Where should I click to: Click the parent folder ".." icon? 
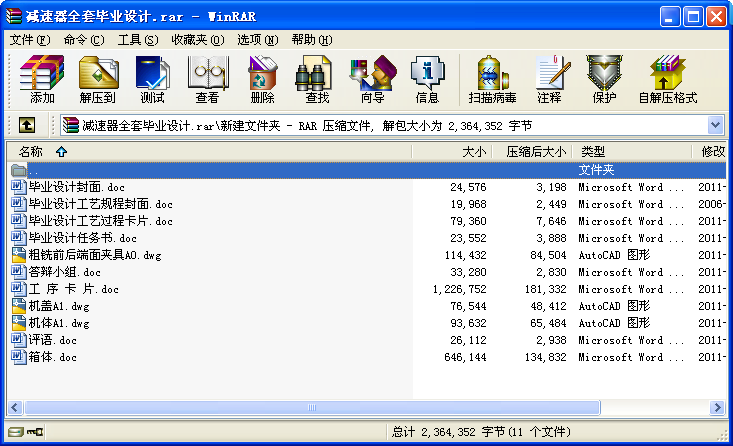coord(19,170)
